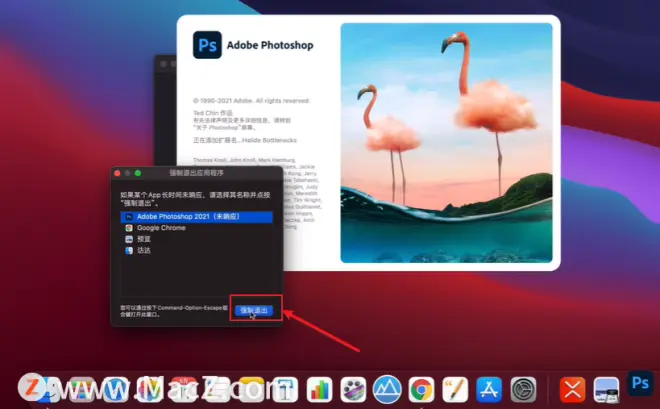660x409 pixels.
Task: Click the flamingo artwork on the splash screen
Action: [446, 143]
